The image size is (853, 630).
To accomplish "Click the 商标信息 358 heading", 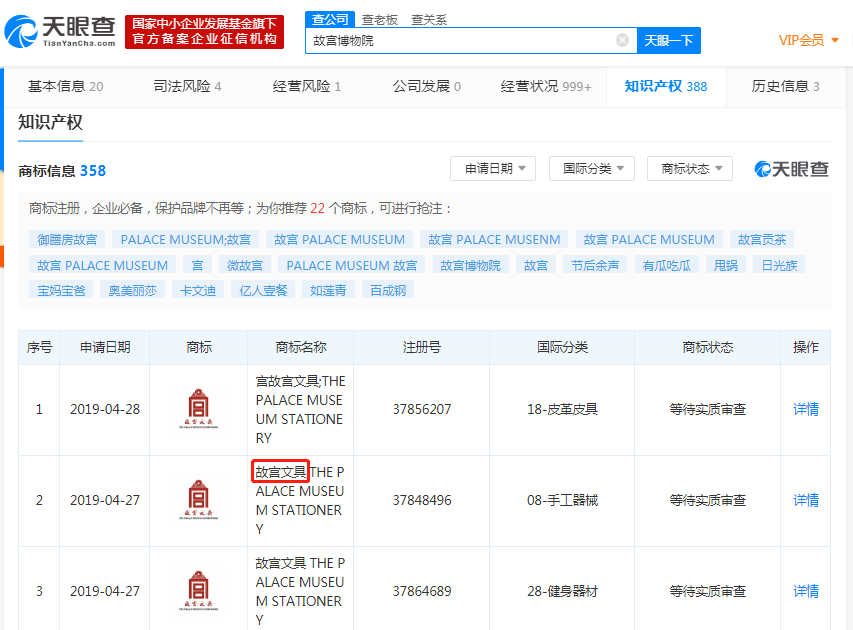I will coord(62,171).
